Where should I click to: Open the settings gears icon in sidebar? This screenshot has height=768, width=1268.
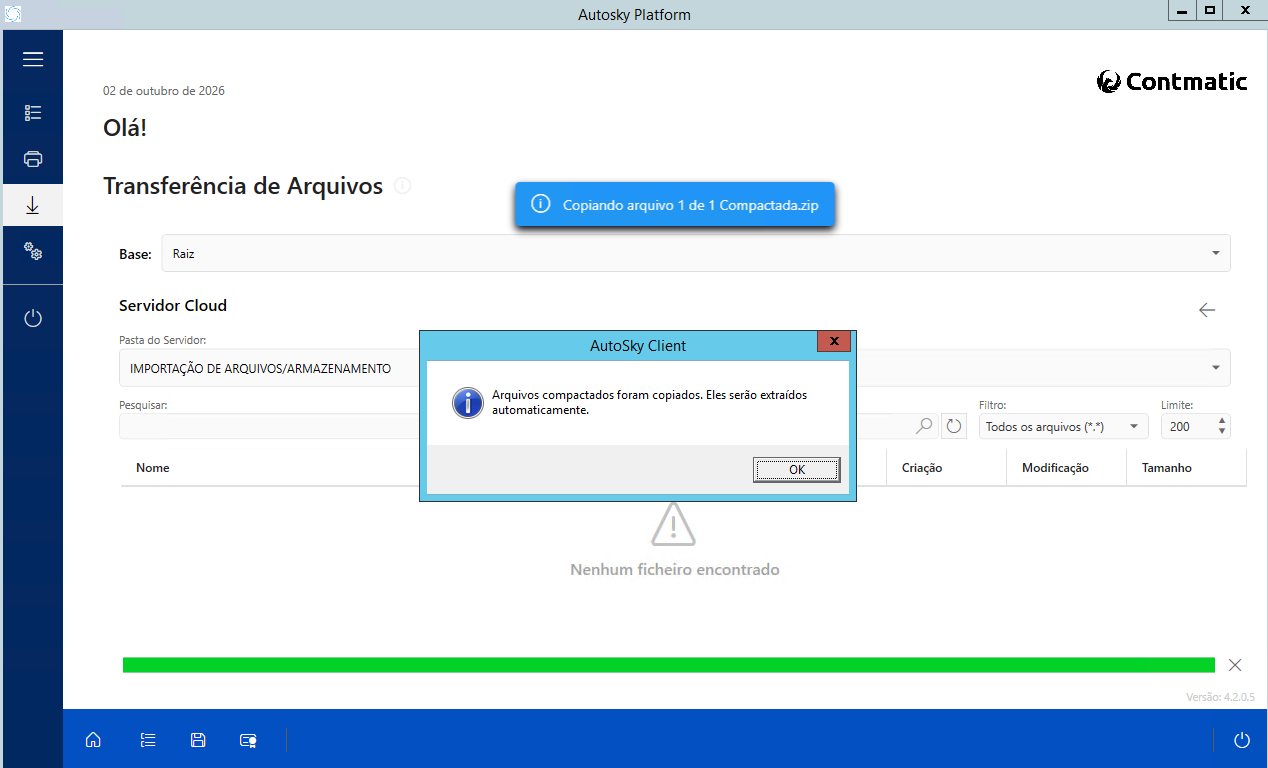tap(33, 251)
